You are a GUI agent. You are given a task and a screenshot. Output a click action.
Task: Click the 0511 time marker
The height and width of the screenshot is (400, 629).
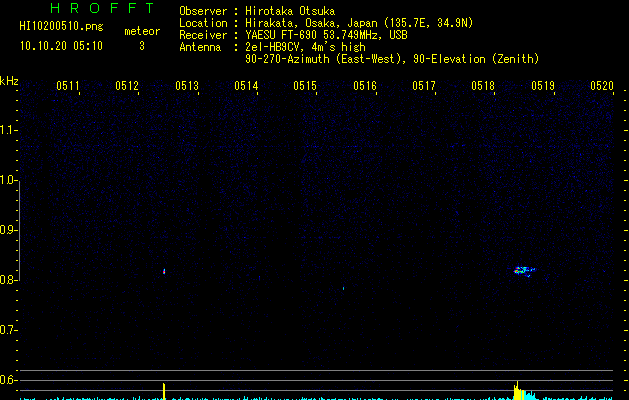68,86
